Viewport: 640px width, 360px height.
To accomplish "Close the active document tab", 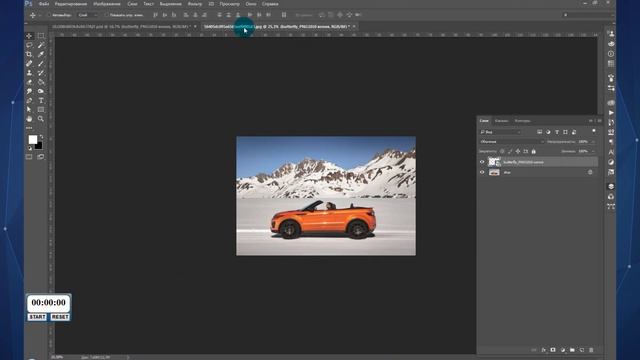I will point(354,27).
